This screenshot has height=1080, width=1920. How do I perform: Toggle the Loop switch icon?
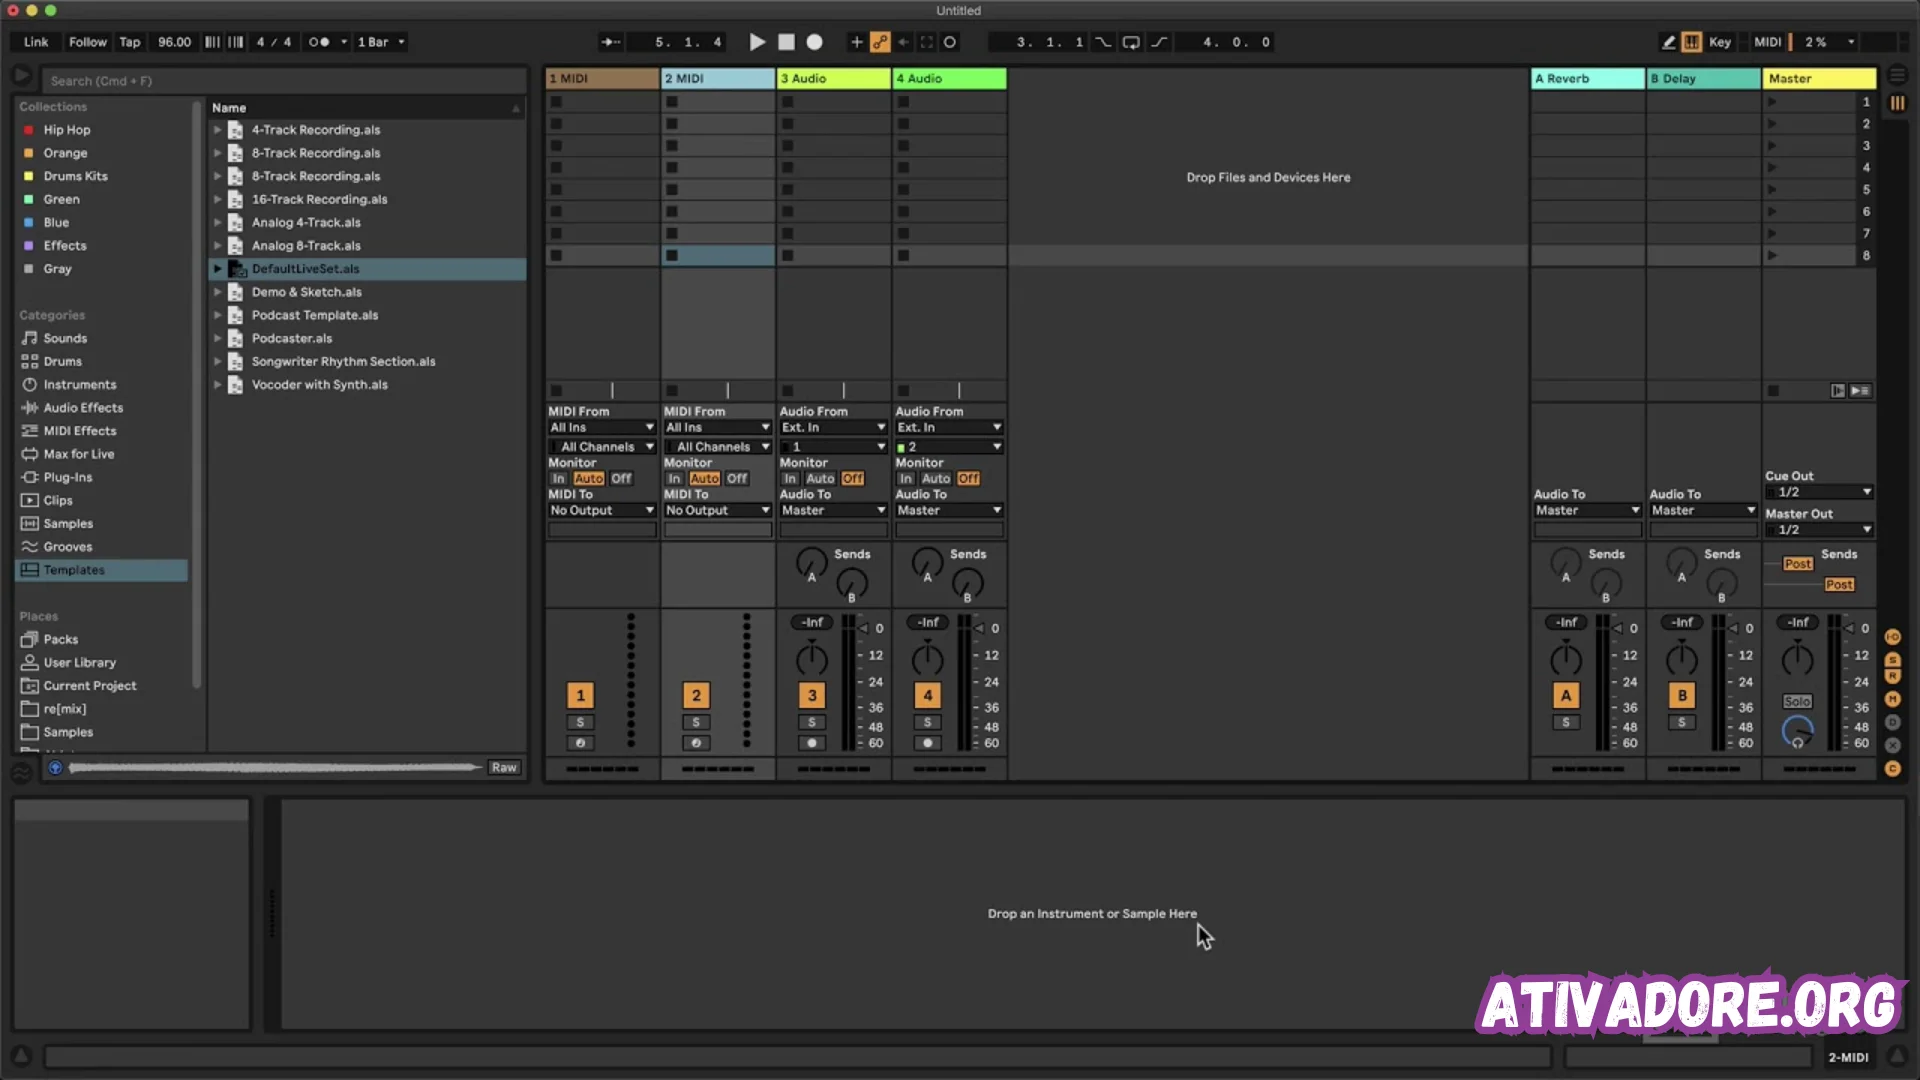coord(1131,42)
